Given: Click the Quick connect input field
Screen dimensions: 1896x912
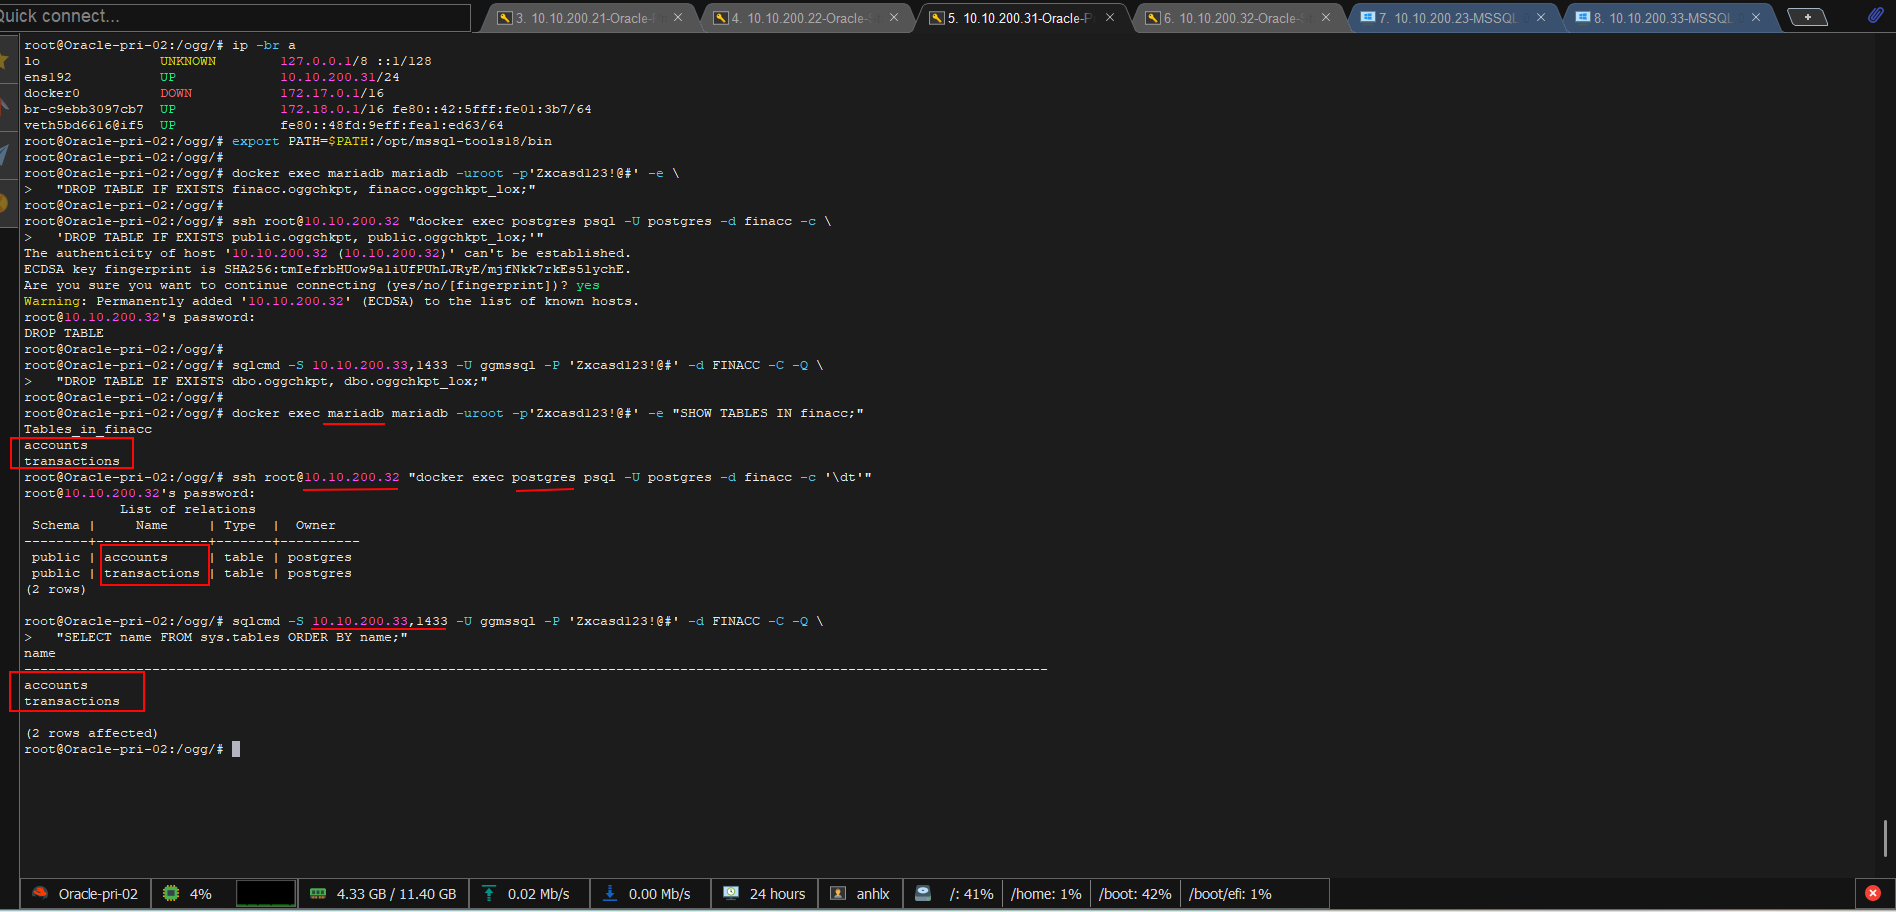Looking at the screenshot, I should (235, 17).
